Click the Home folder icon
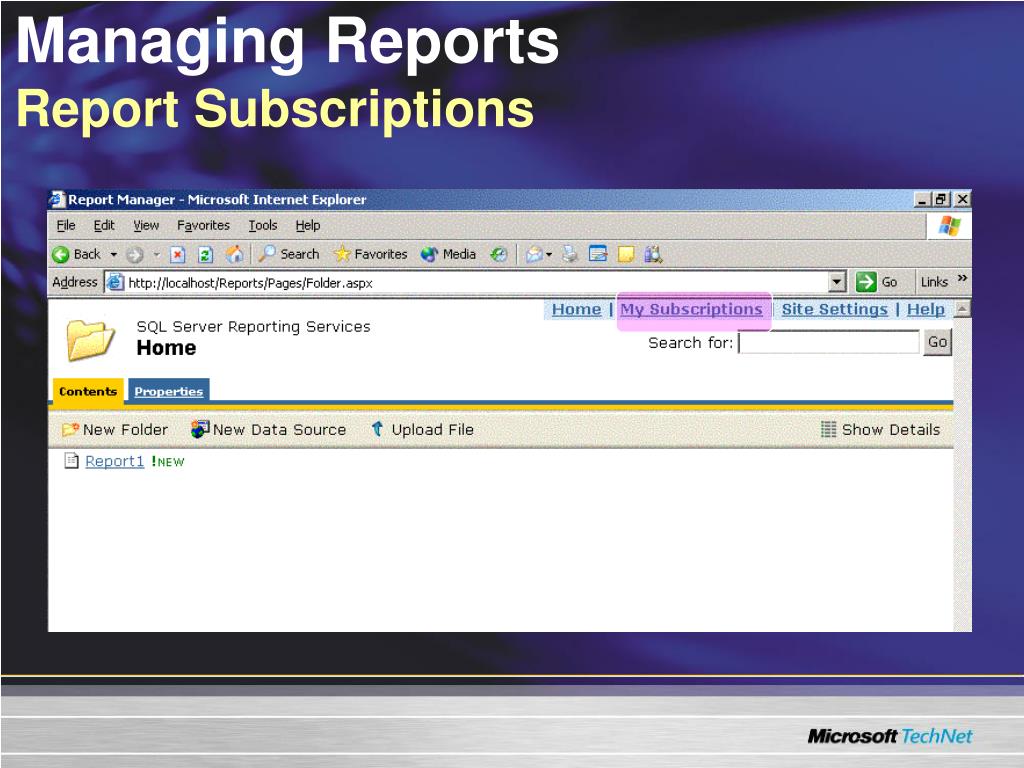This screenshot has width=1024, height=768. [x=90, y=340]
